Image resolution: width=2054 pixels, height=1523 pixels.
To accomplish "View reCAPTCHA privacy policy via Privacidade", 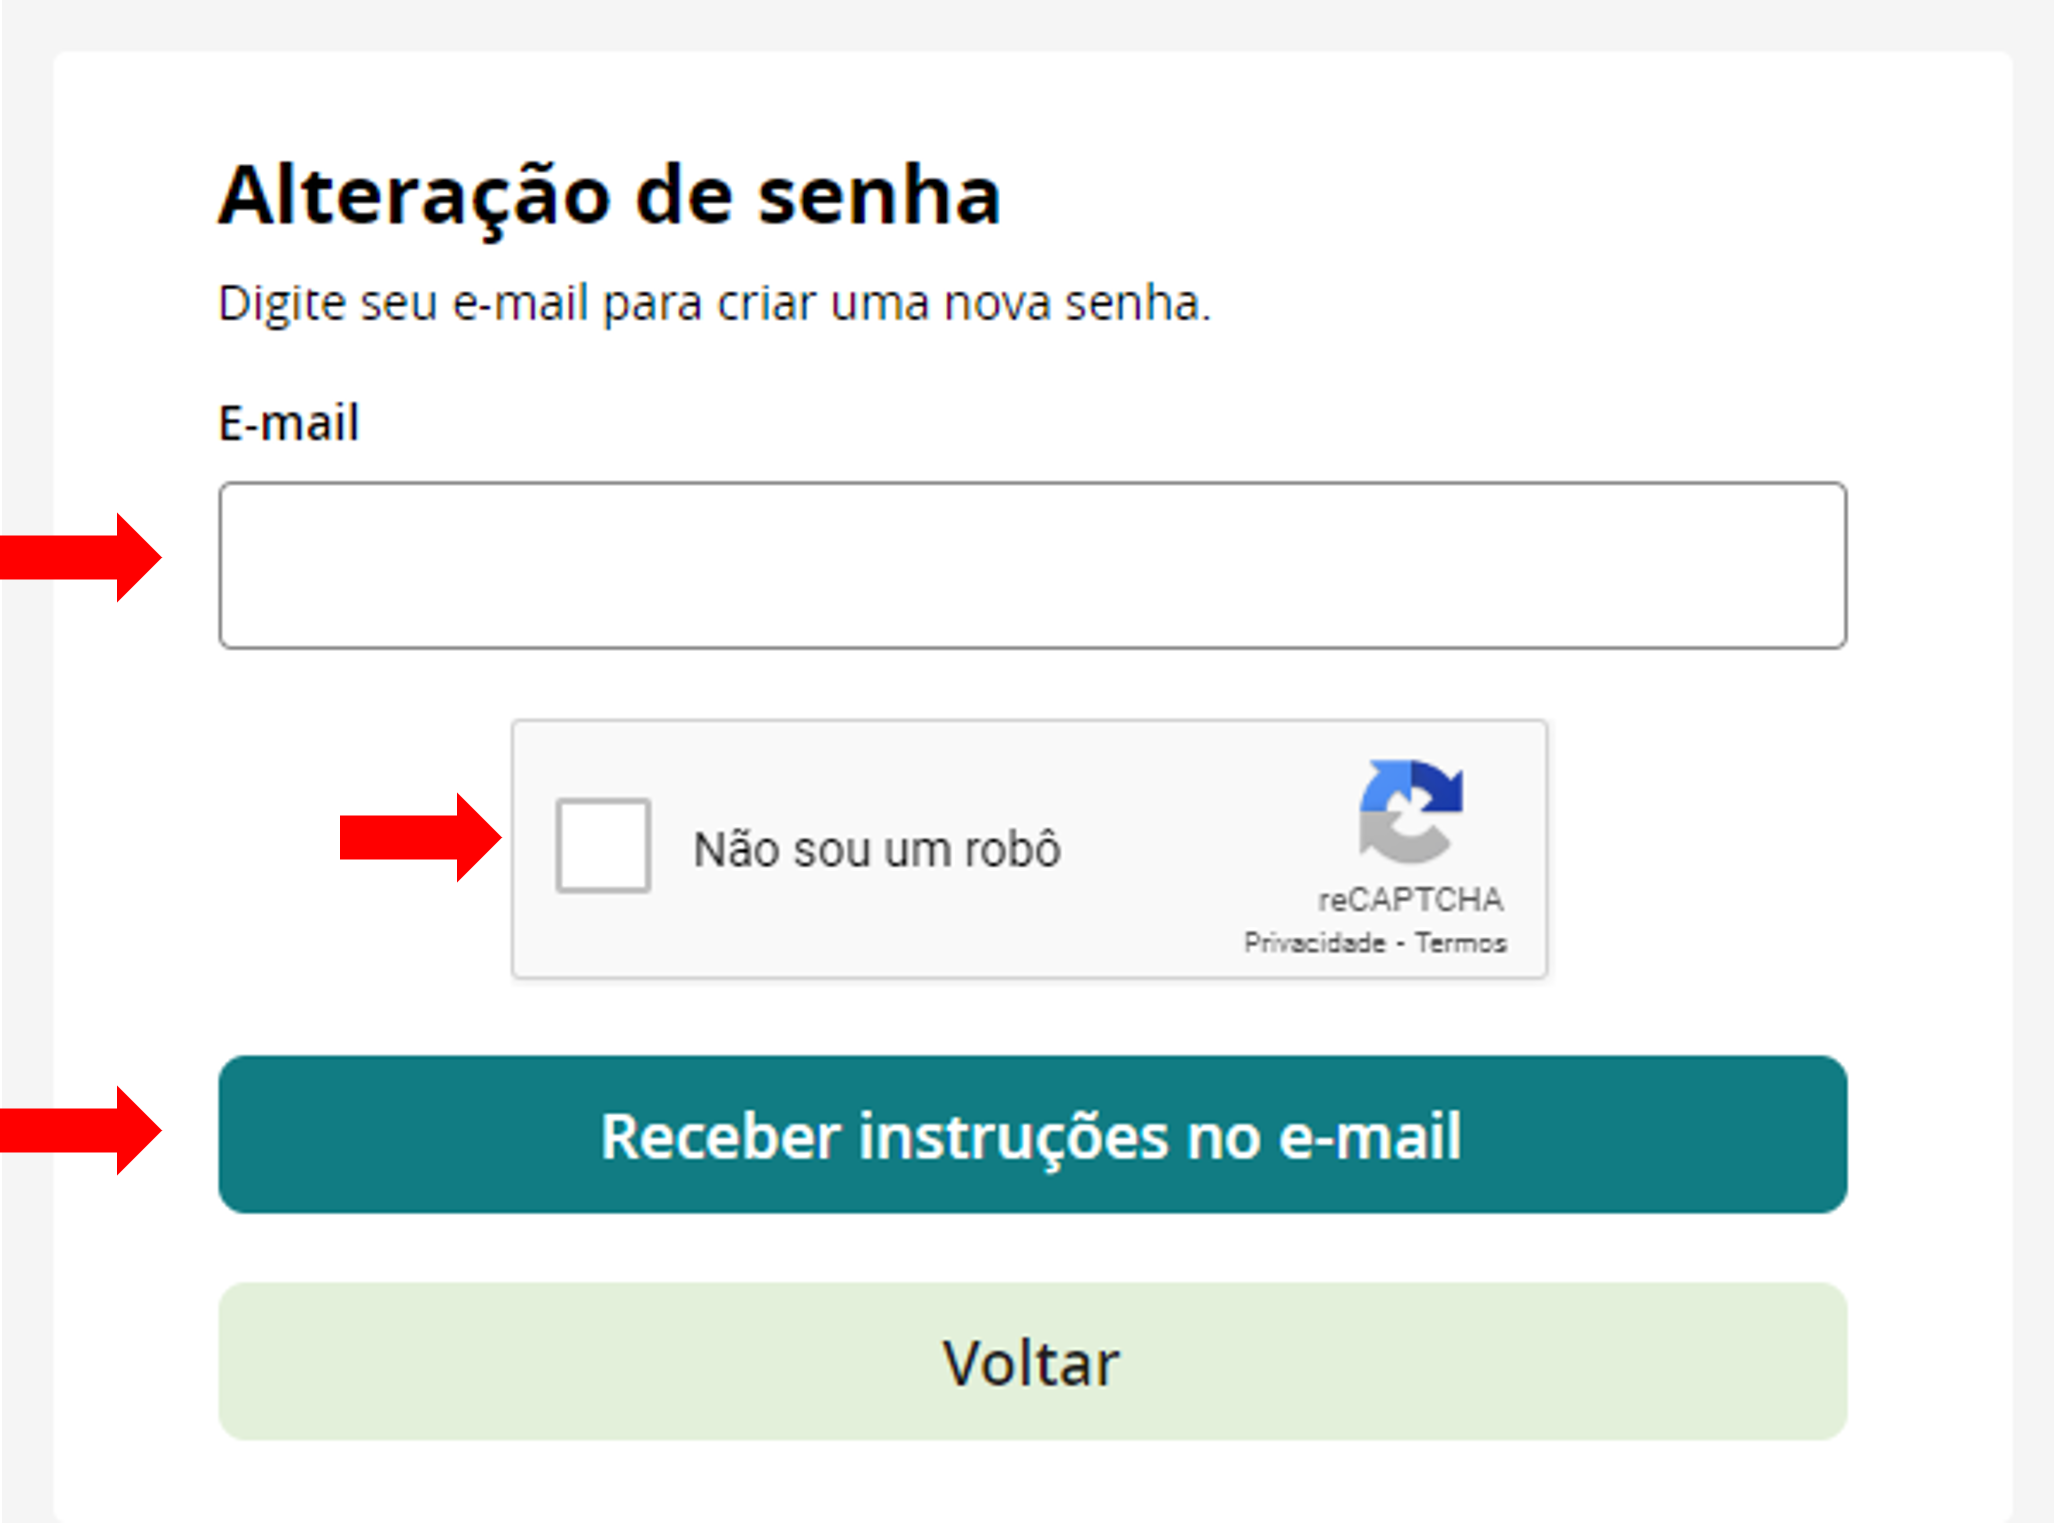I will pyautogui.click(x=1314, y=943).
